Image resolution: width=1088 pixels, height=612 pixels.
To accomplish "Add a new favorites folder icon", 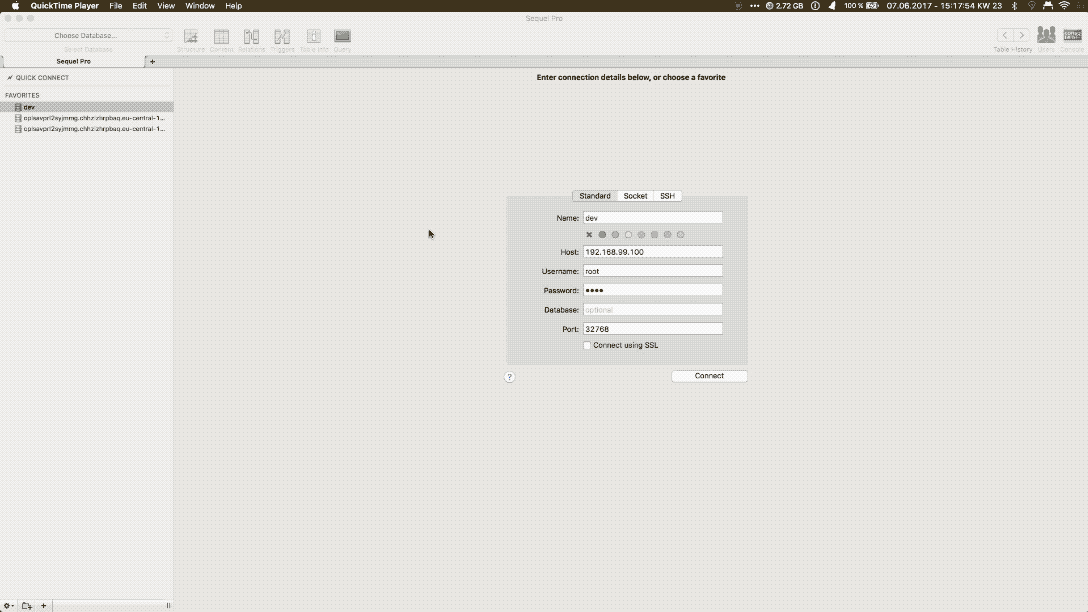I will pos(26,606).
